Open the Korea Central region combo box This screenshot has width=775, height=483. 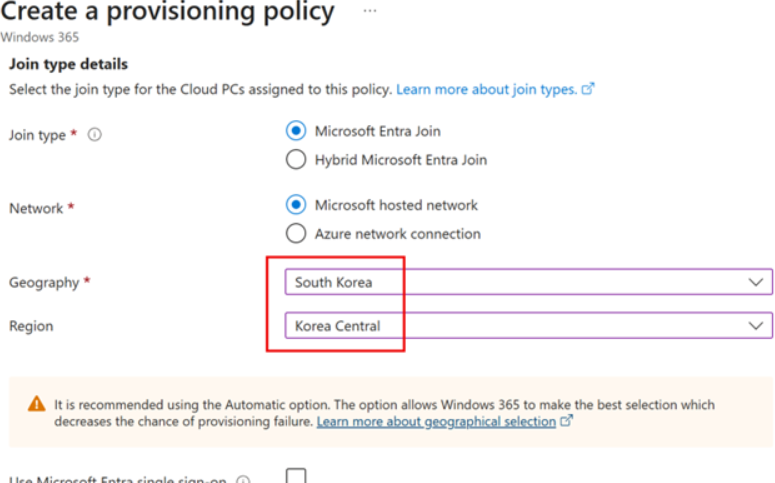(x=528, y=326)
